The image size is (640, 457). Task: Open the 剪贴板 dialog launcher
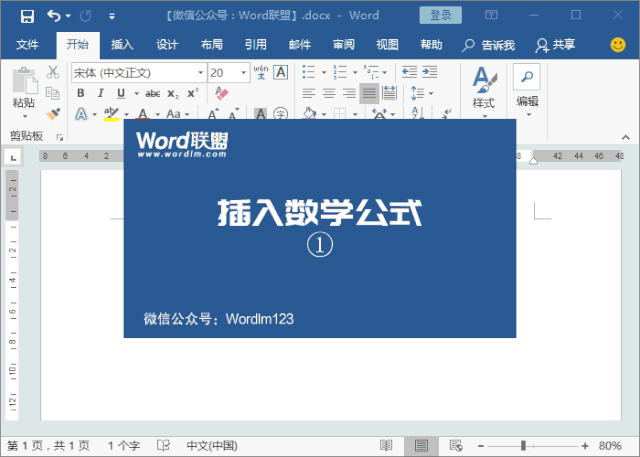[60, 138]
